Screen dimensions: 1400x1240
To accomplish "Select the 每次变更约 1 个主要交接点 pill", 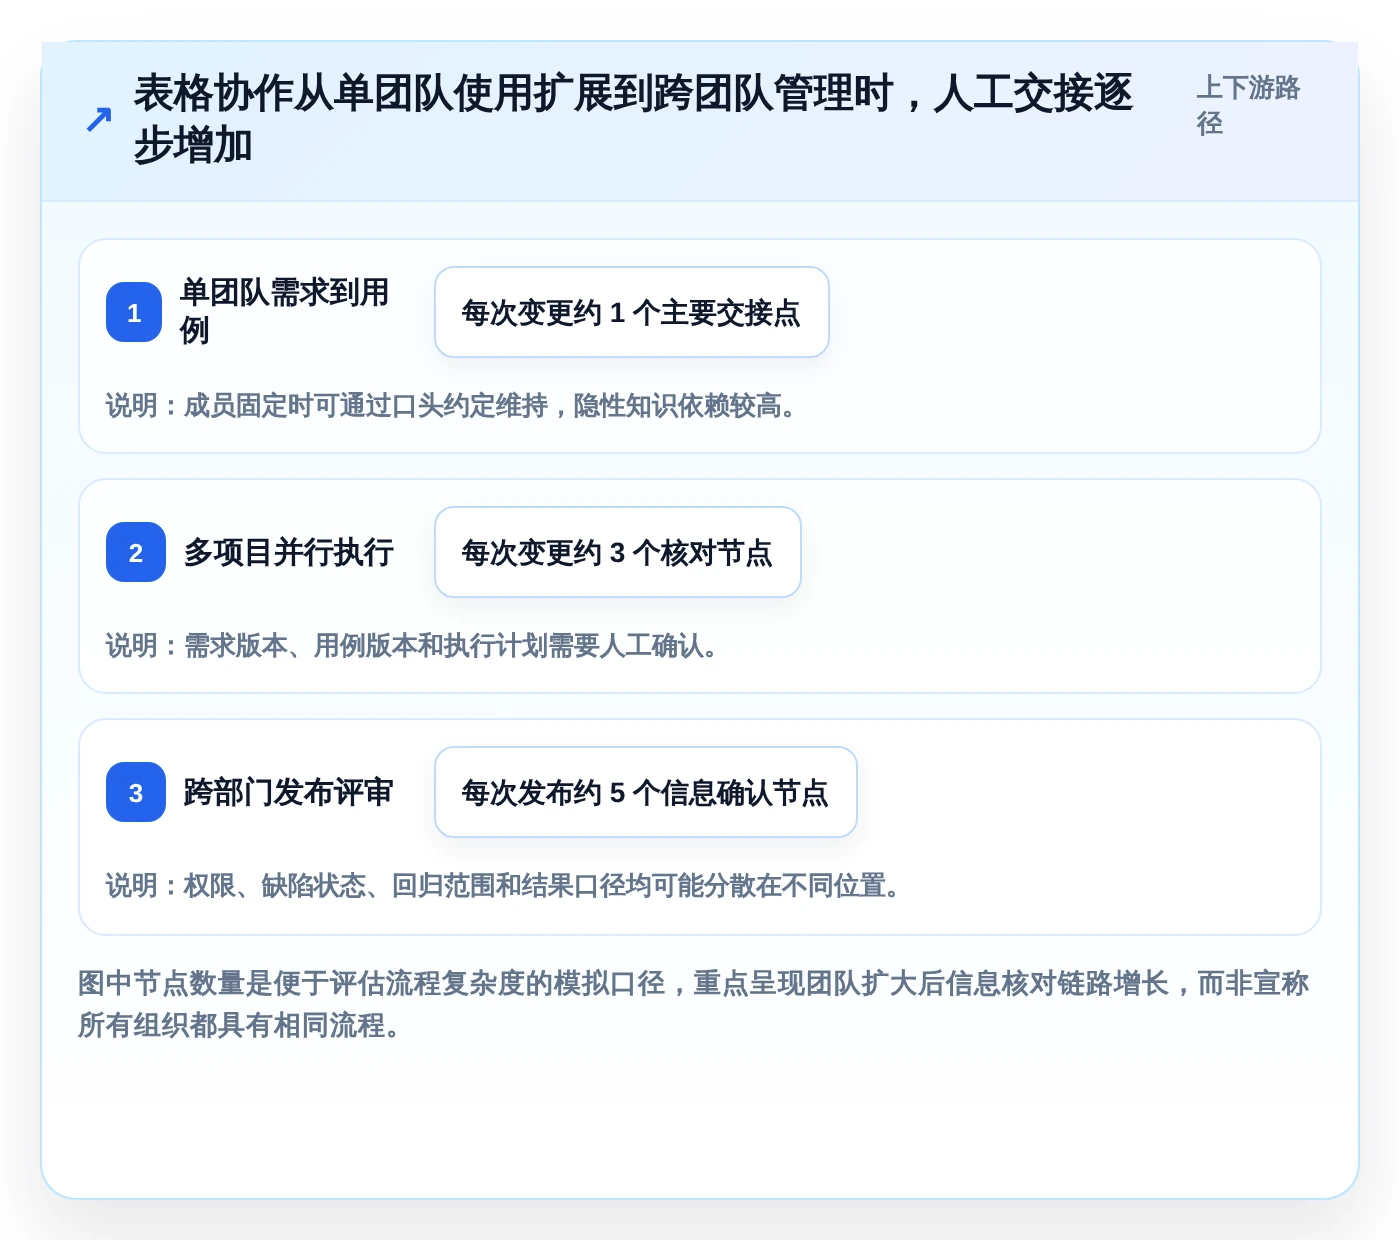I will point(632,312).
